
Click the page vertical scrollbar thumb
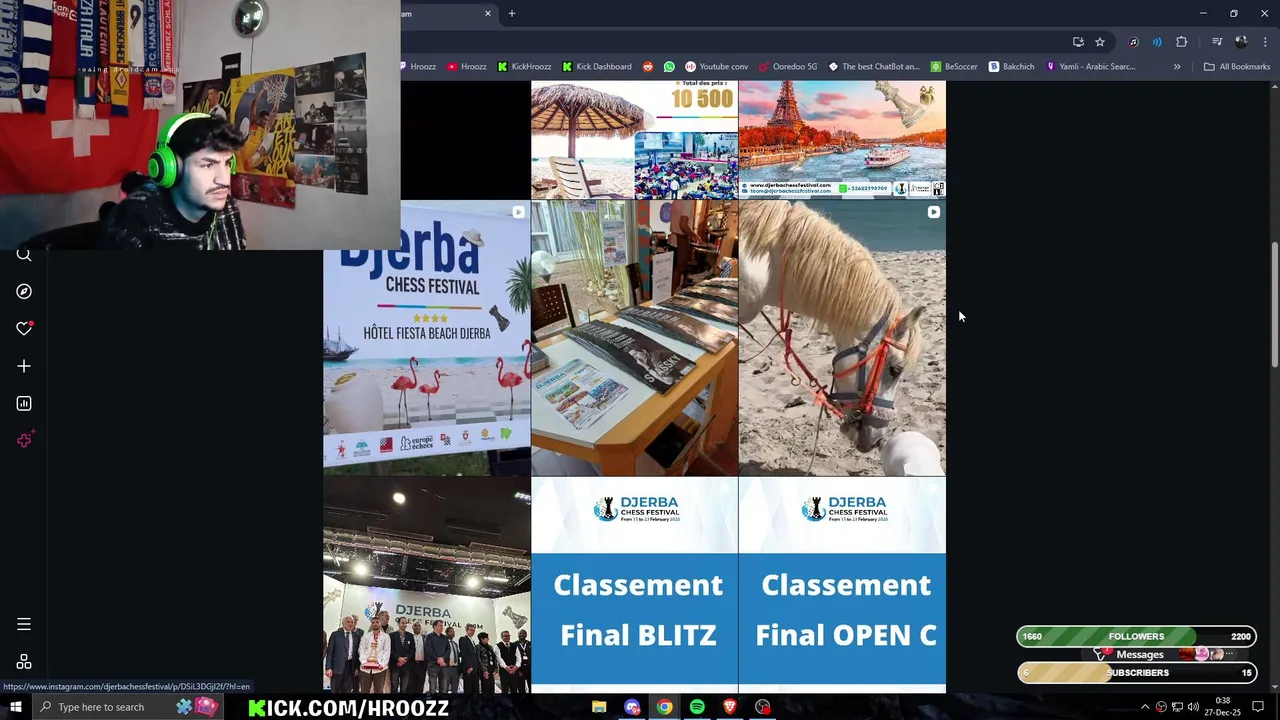click(x=1274, y=305)
